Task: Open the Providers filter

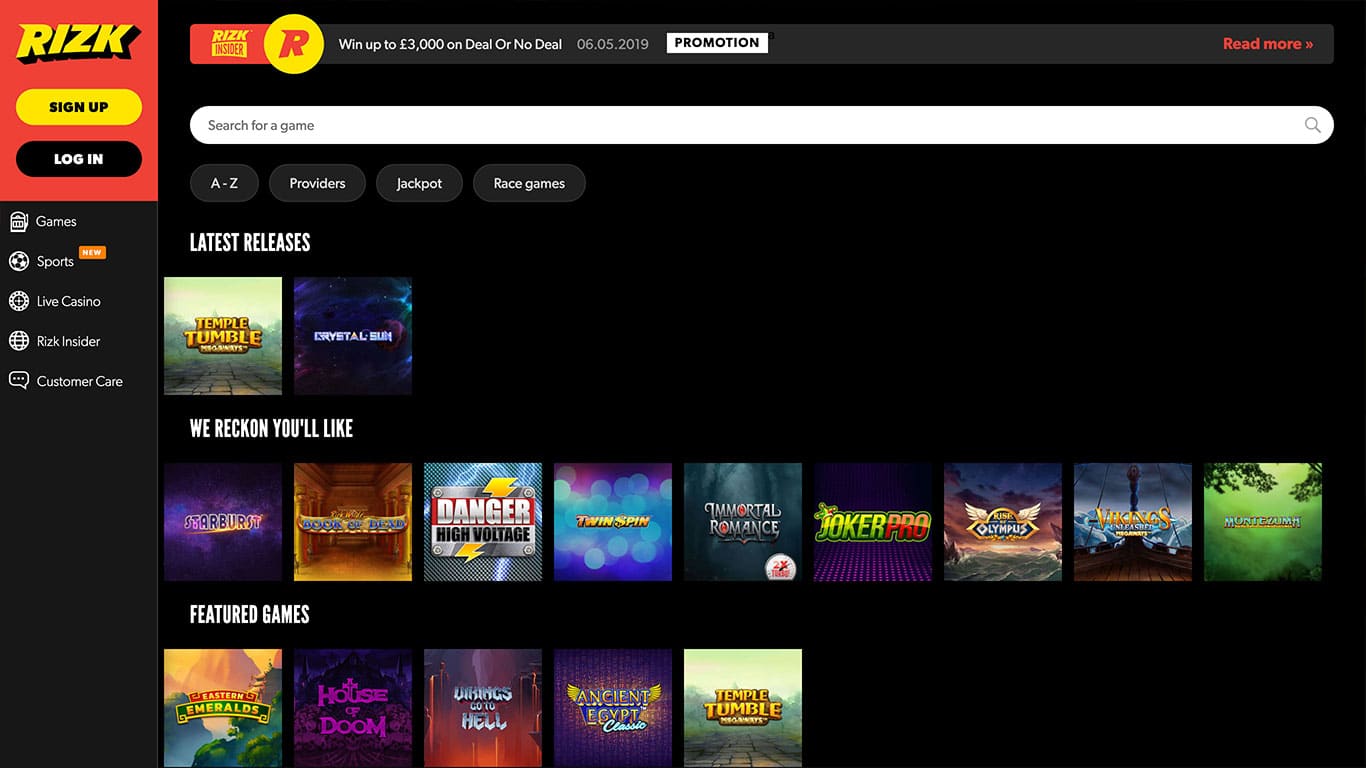Action: [x=317, y=183]
